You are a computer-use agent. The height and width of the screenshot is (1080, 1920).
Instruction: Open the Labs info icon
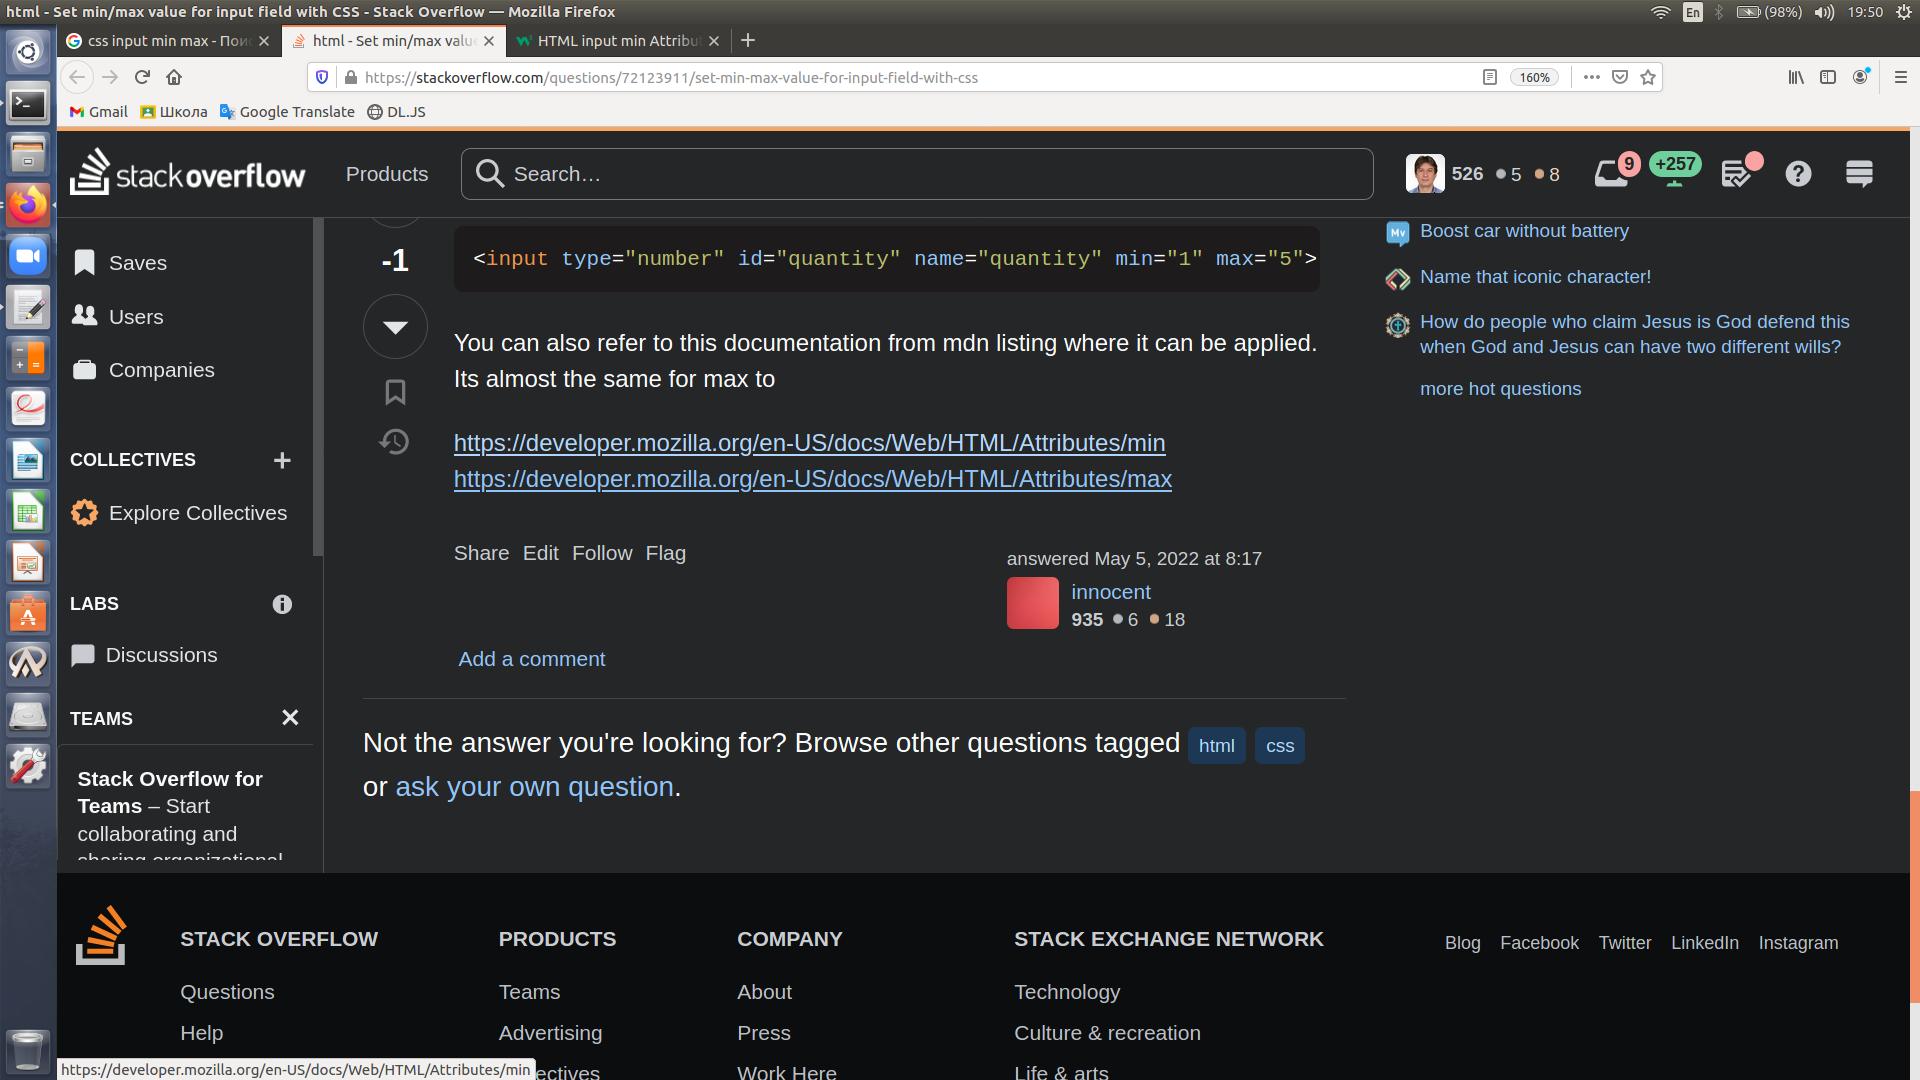point(282,604)
